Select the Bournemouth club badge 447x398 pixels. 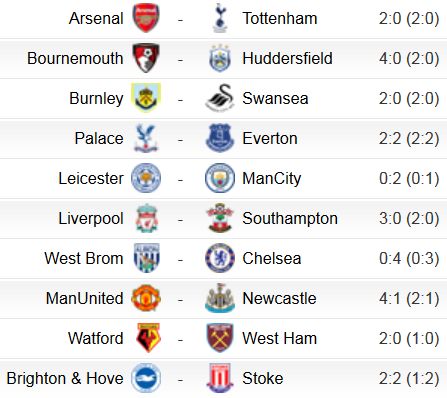tap(146, 58)
